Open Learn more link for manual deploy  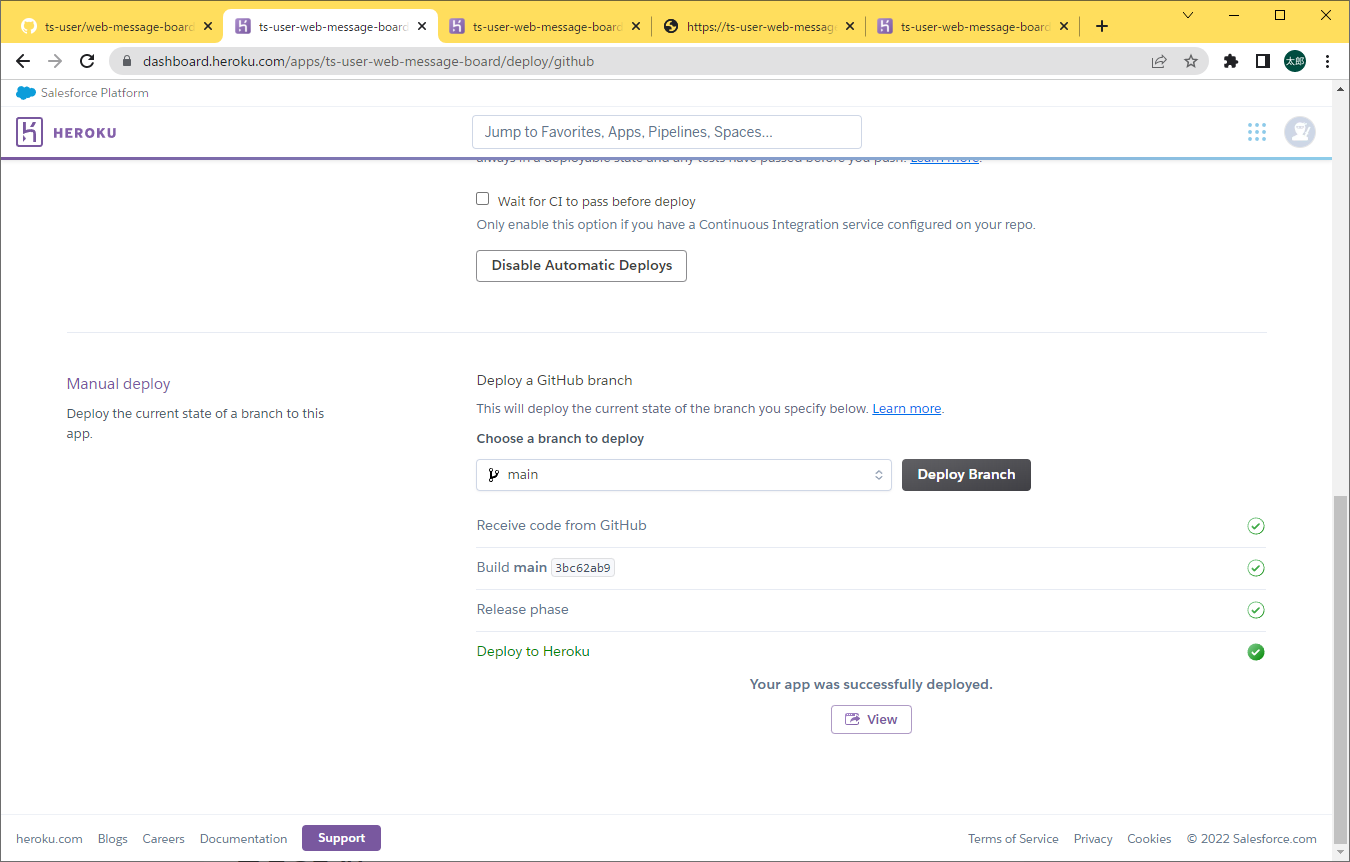pyautogui.click(x=907, y=409)
